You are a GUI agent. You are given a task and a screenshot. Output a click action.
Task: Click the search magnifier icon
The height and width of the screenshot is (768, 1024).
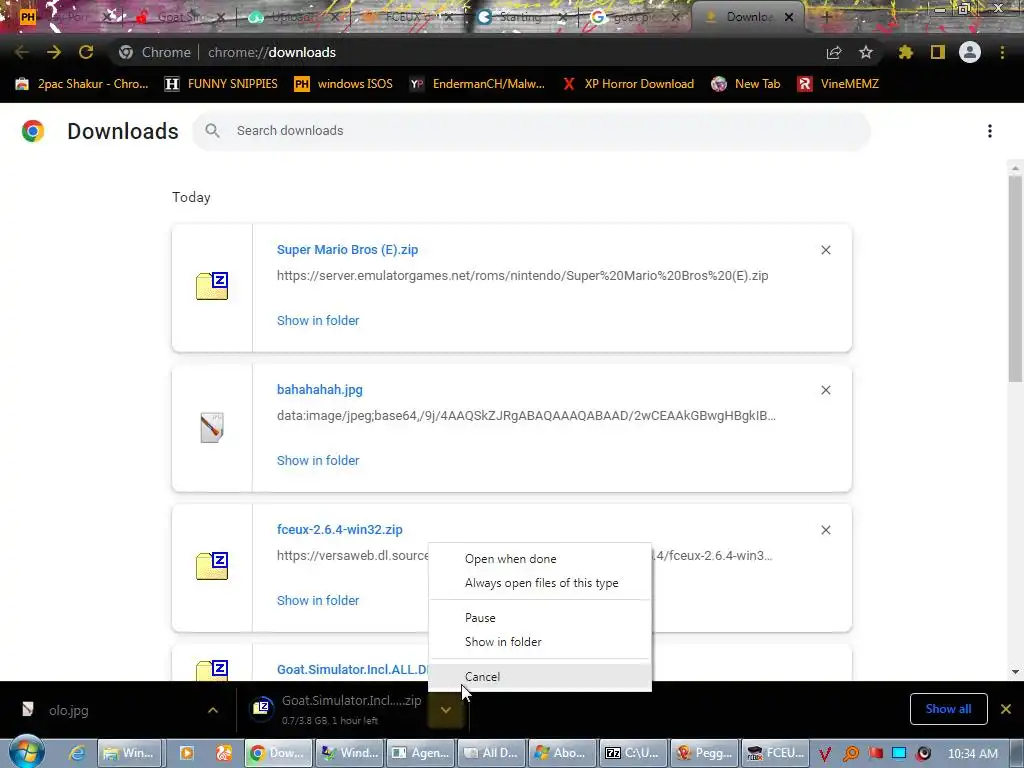(212, 131)
